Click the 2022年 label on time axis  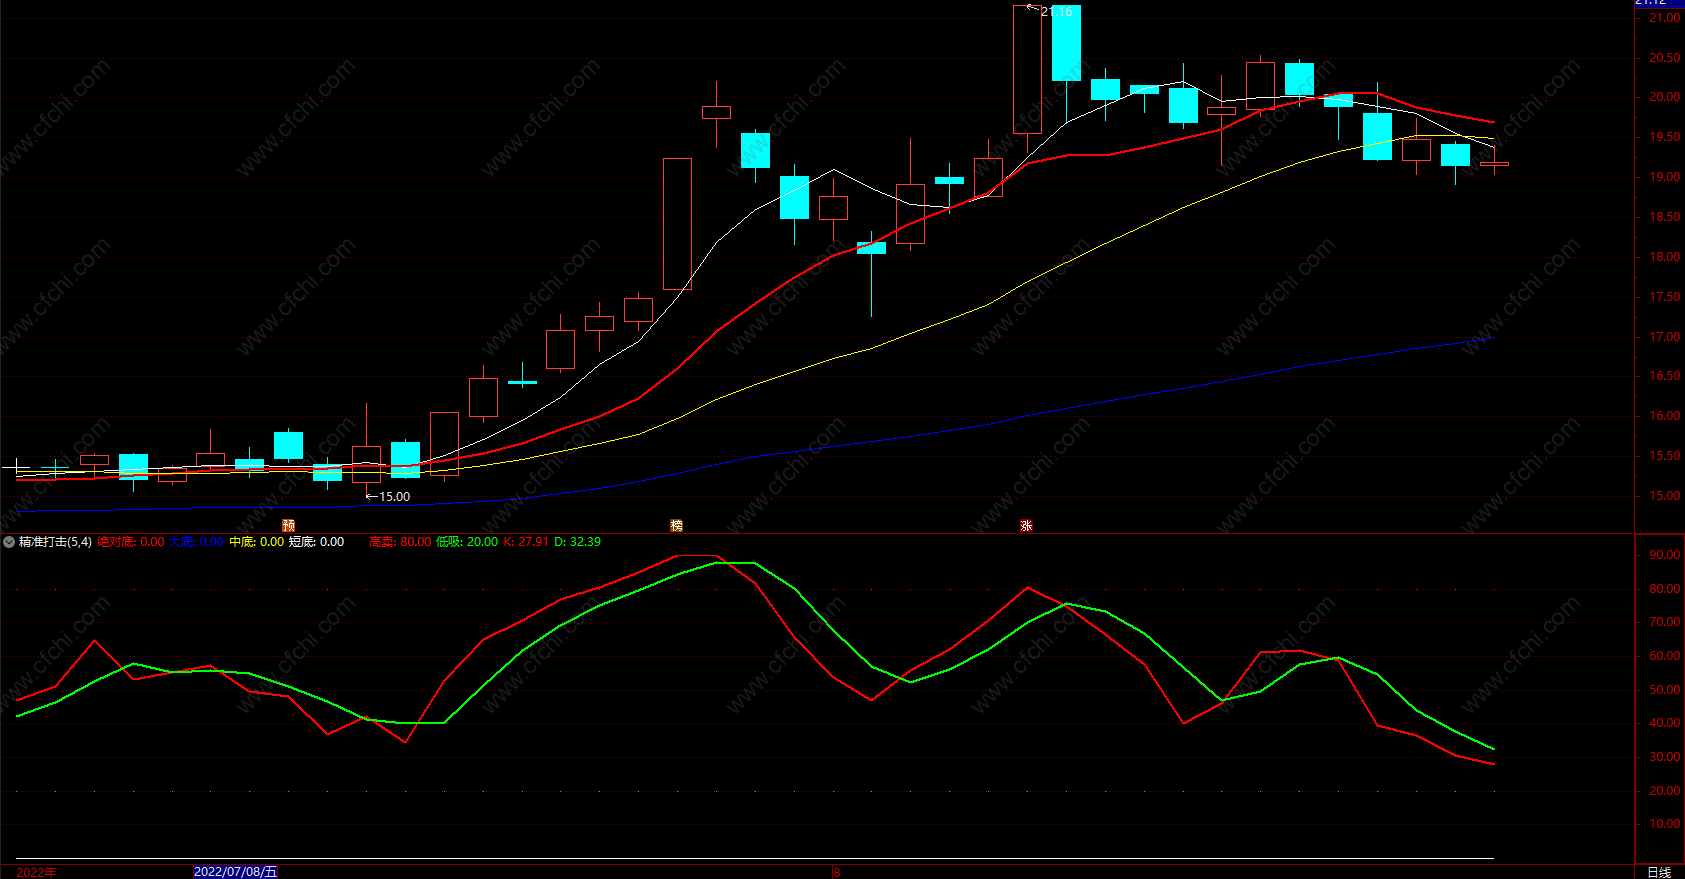click(x=36, y=872)
